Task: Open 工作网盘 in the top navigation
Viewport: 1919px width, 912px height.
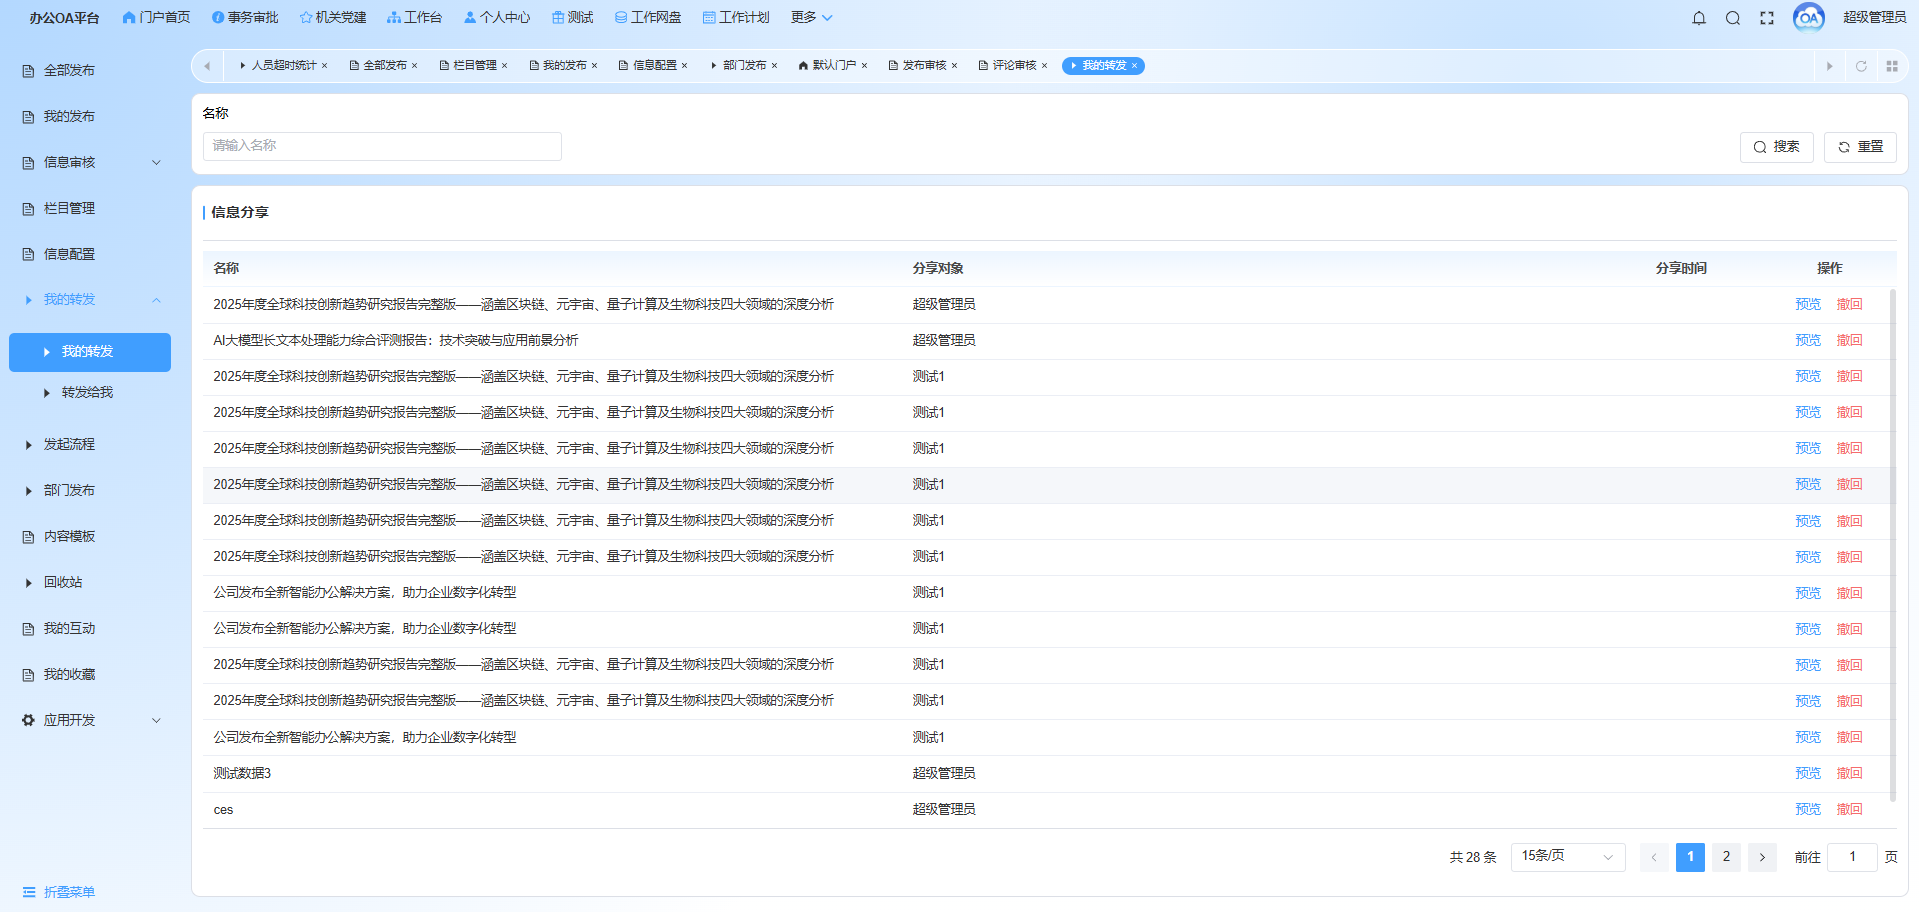Action: [648, 18]
